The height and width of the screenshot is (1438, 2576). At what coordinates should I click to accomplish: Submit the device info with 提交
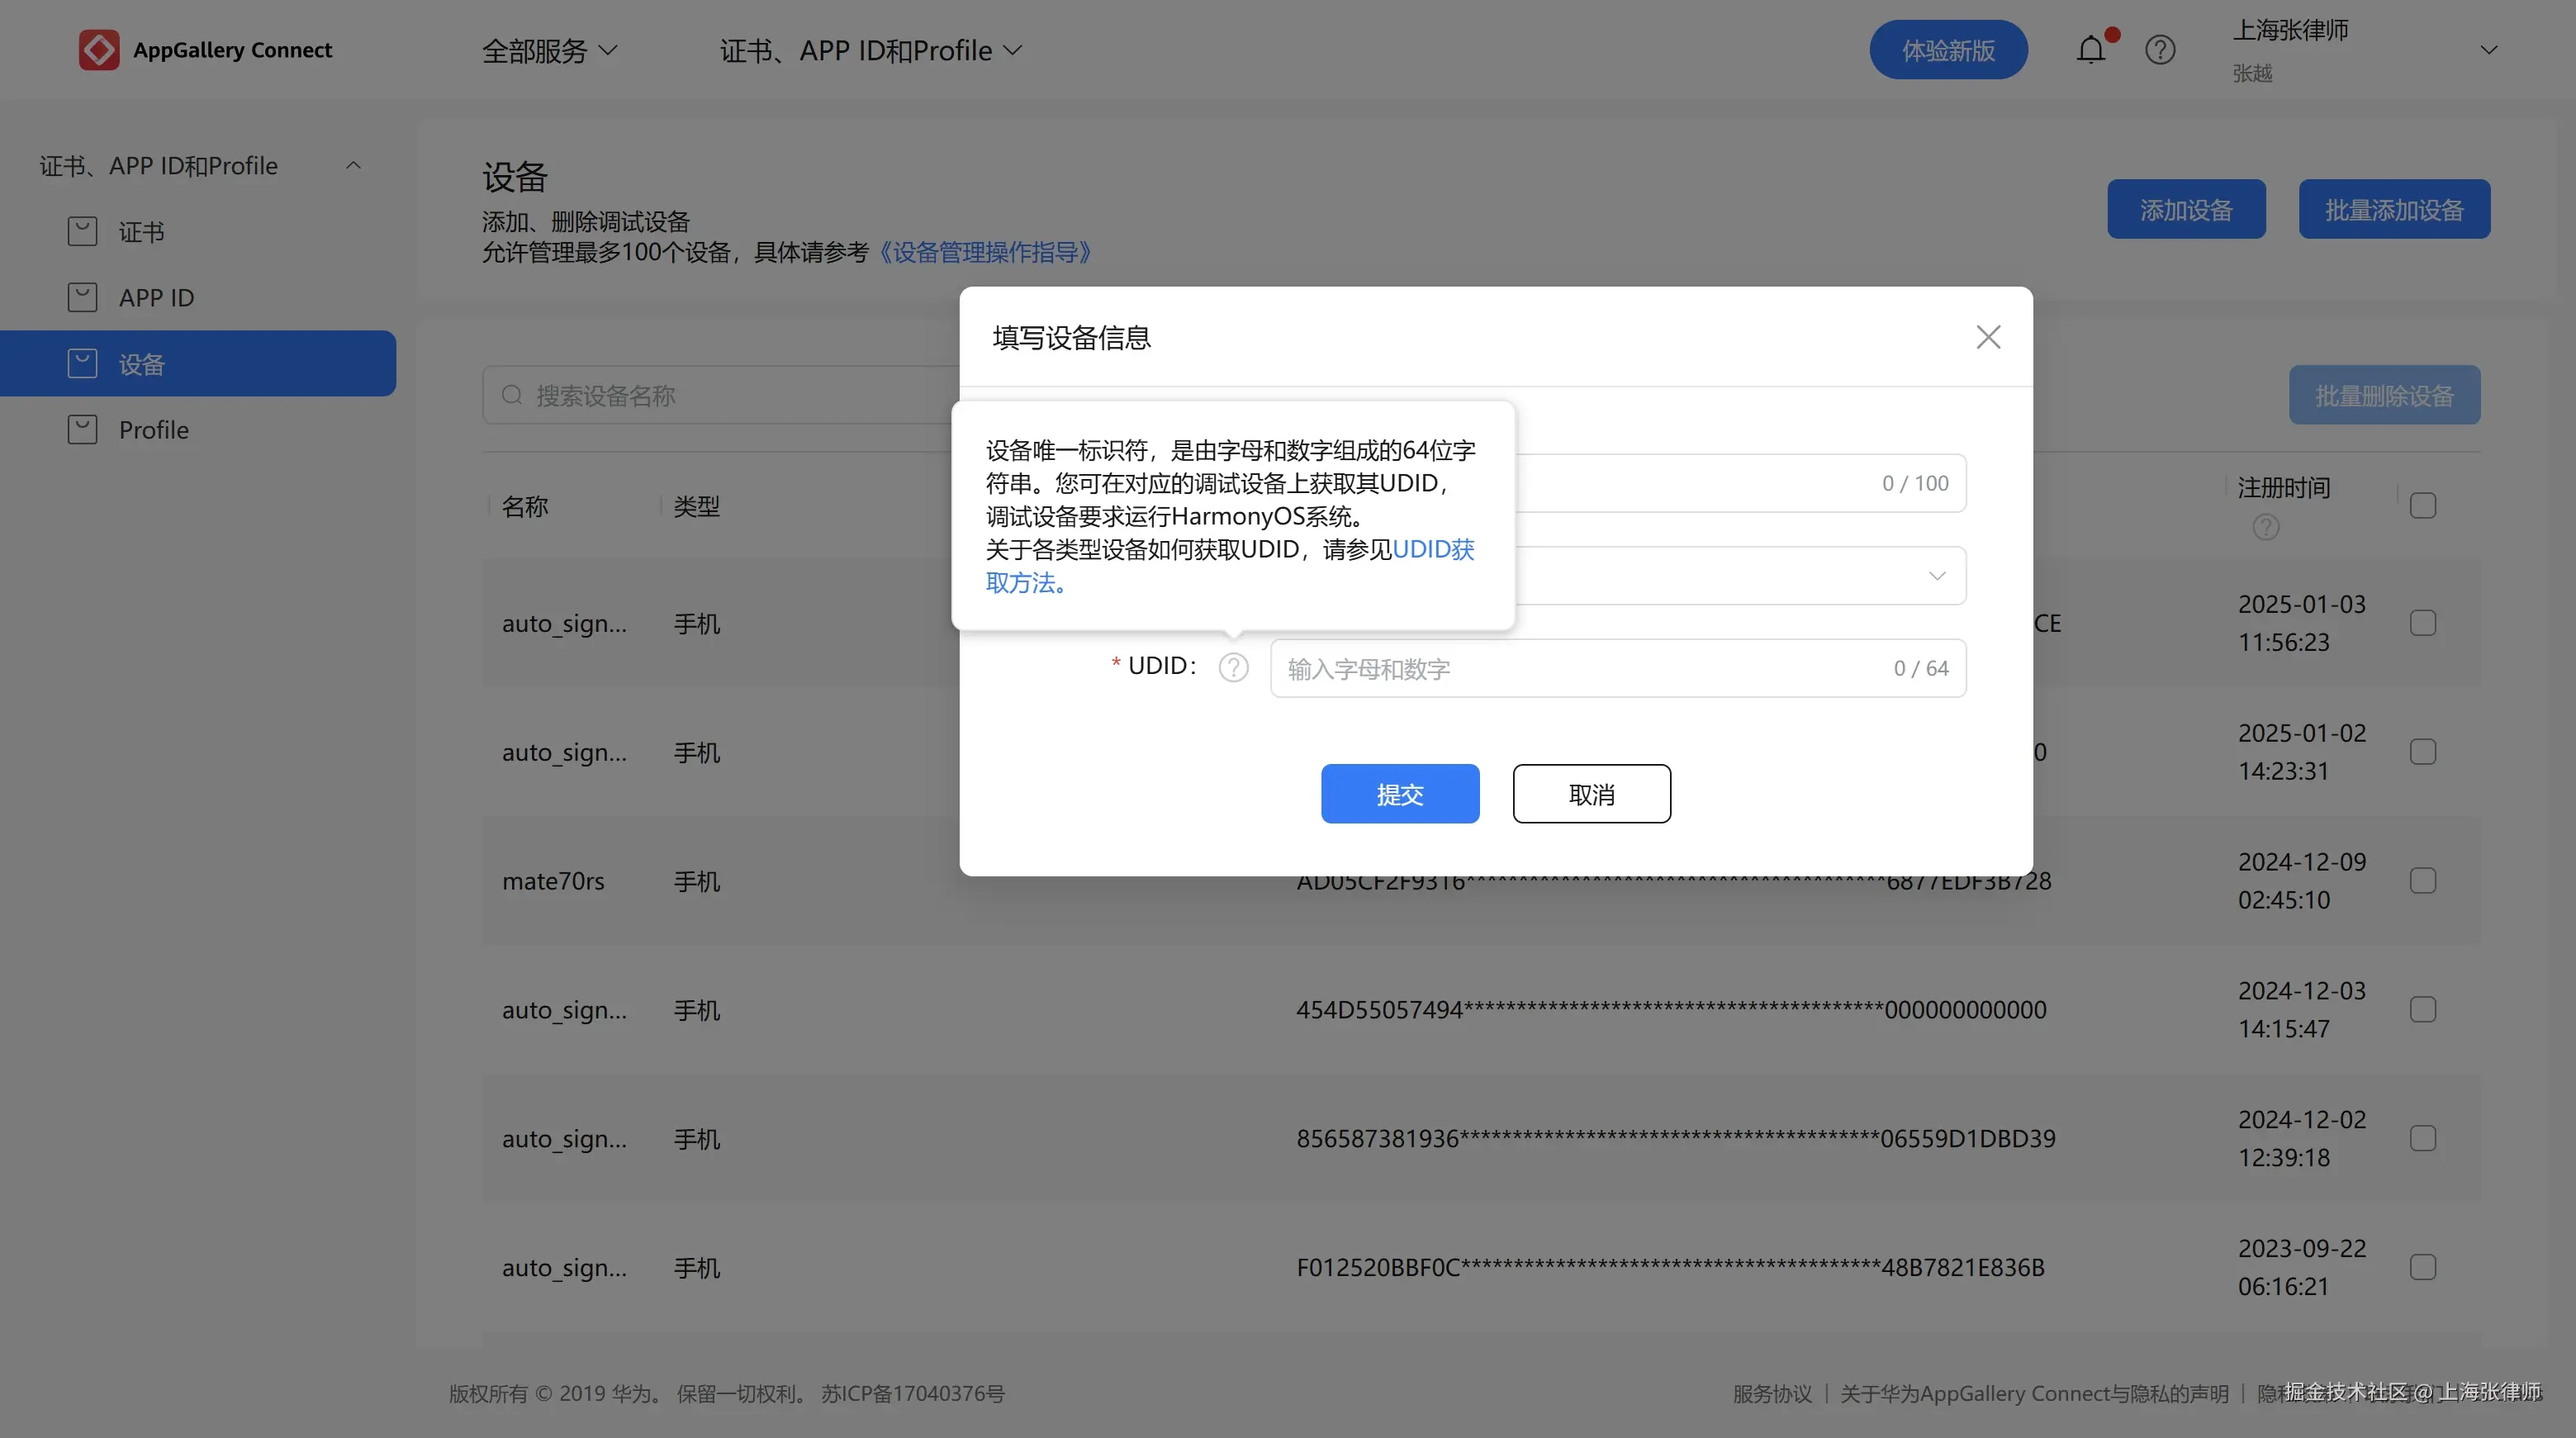pyautogui.click(x=1400, y=793)
